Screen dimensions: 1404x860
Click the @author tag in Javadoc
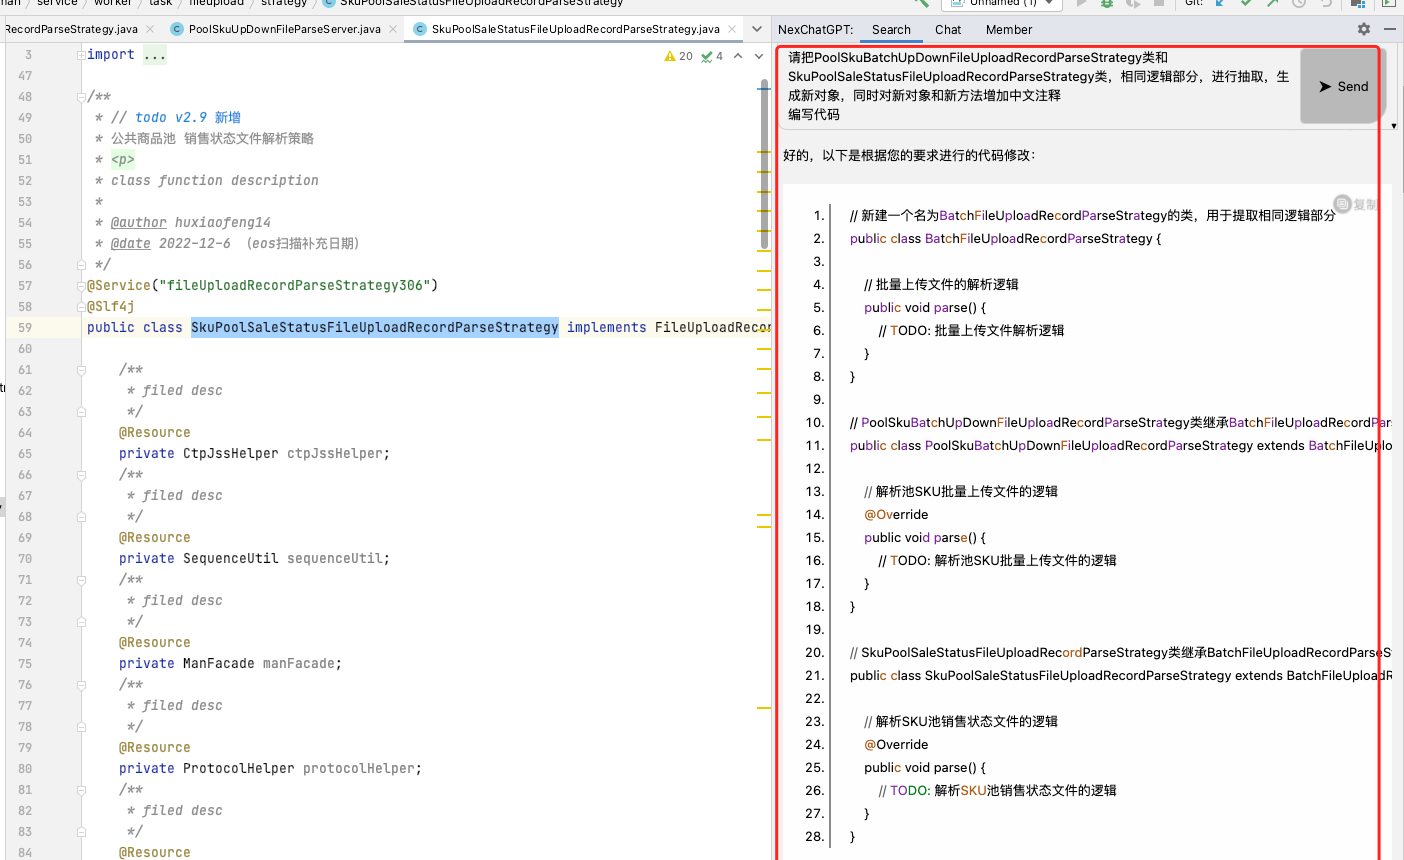[x=139, y=223]
